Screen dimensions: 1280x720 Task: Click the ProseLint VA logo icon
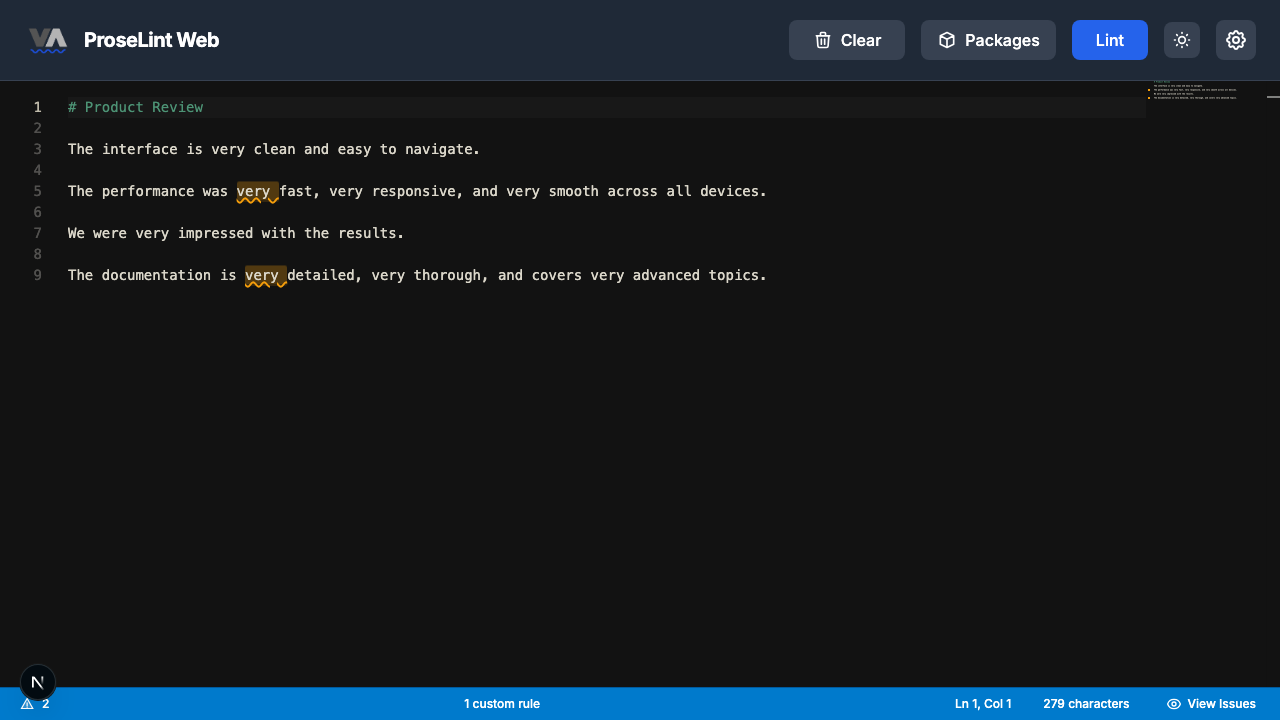click(47, 40)
